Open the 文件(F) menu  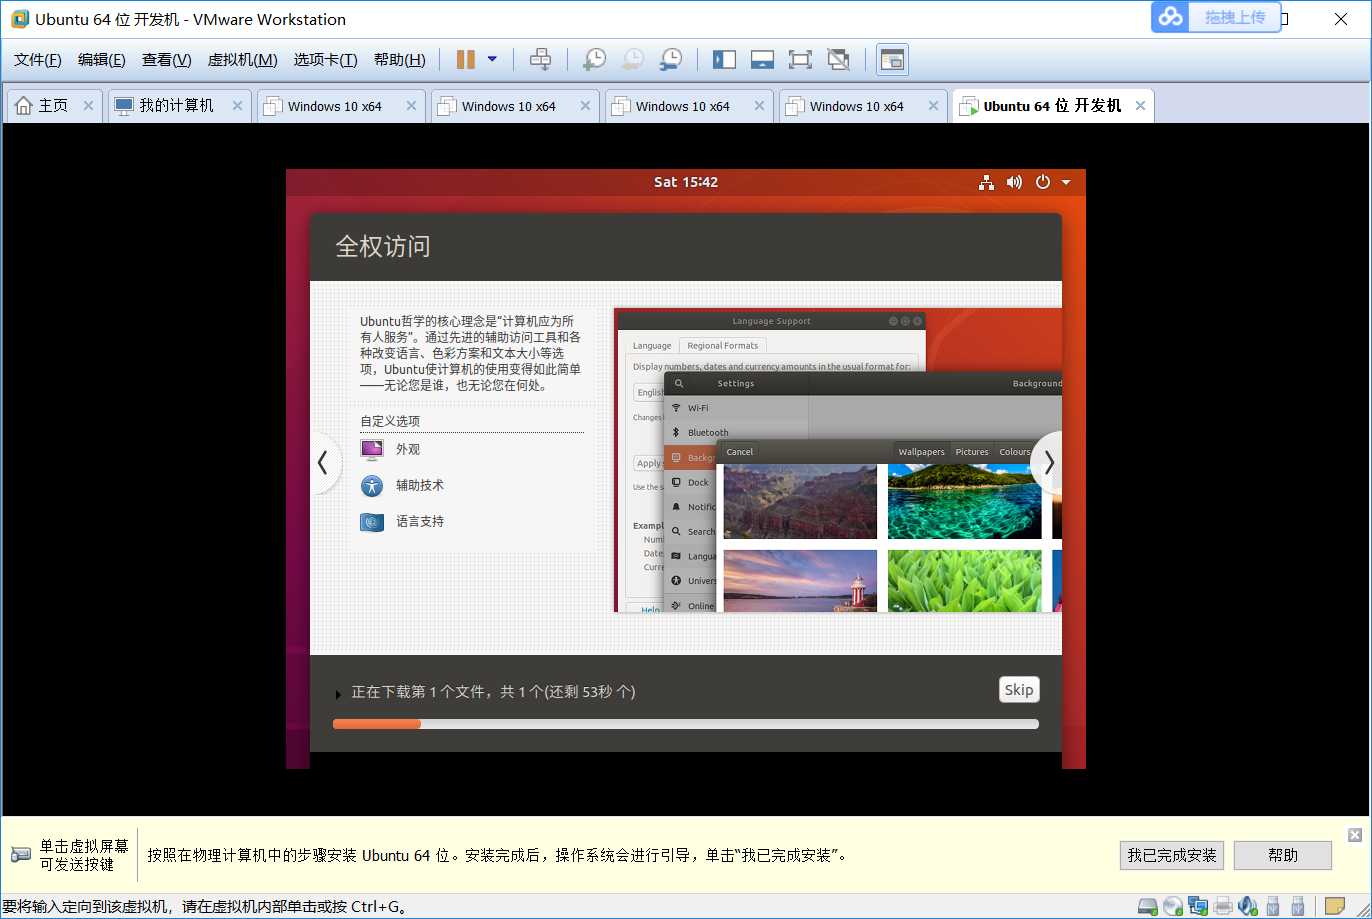click(x=38, y=60)
